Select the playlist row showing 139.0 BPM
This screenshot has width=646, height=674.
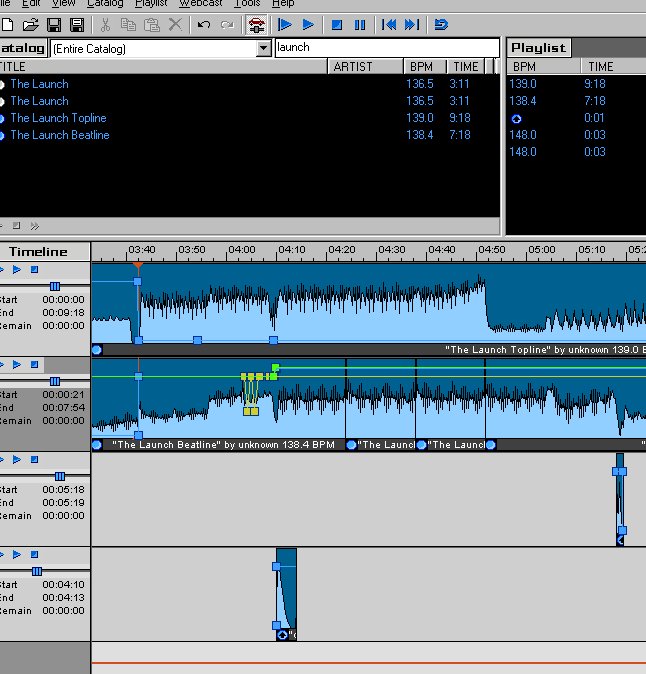point(576,84)
